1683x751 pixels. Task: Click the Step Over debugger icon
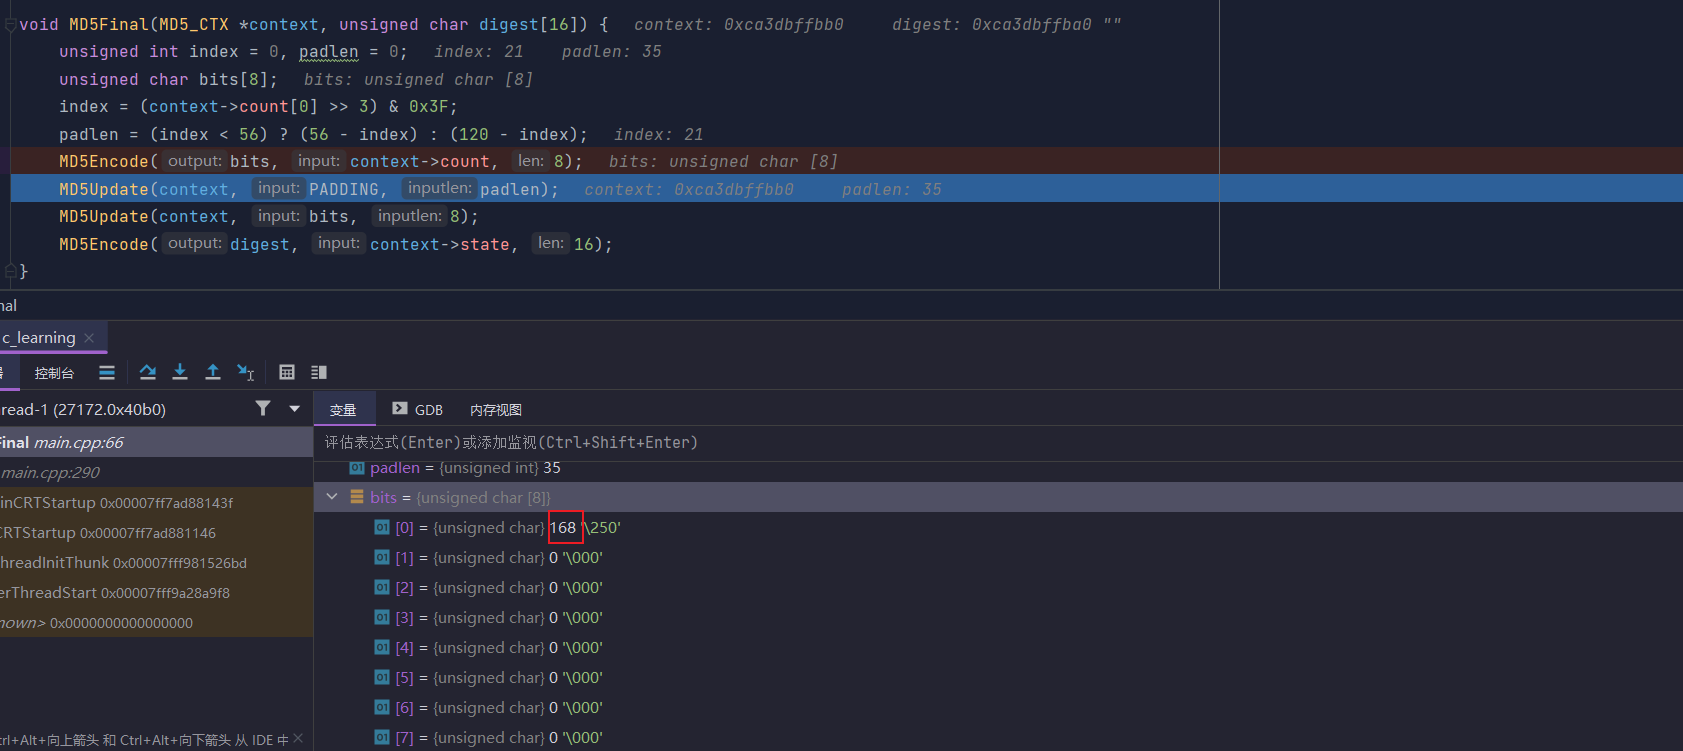click(x=148, y=372)
